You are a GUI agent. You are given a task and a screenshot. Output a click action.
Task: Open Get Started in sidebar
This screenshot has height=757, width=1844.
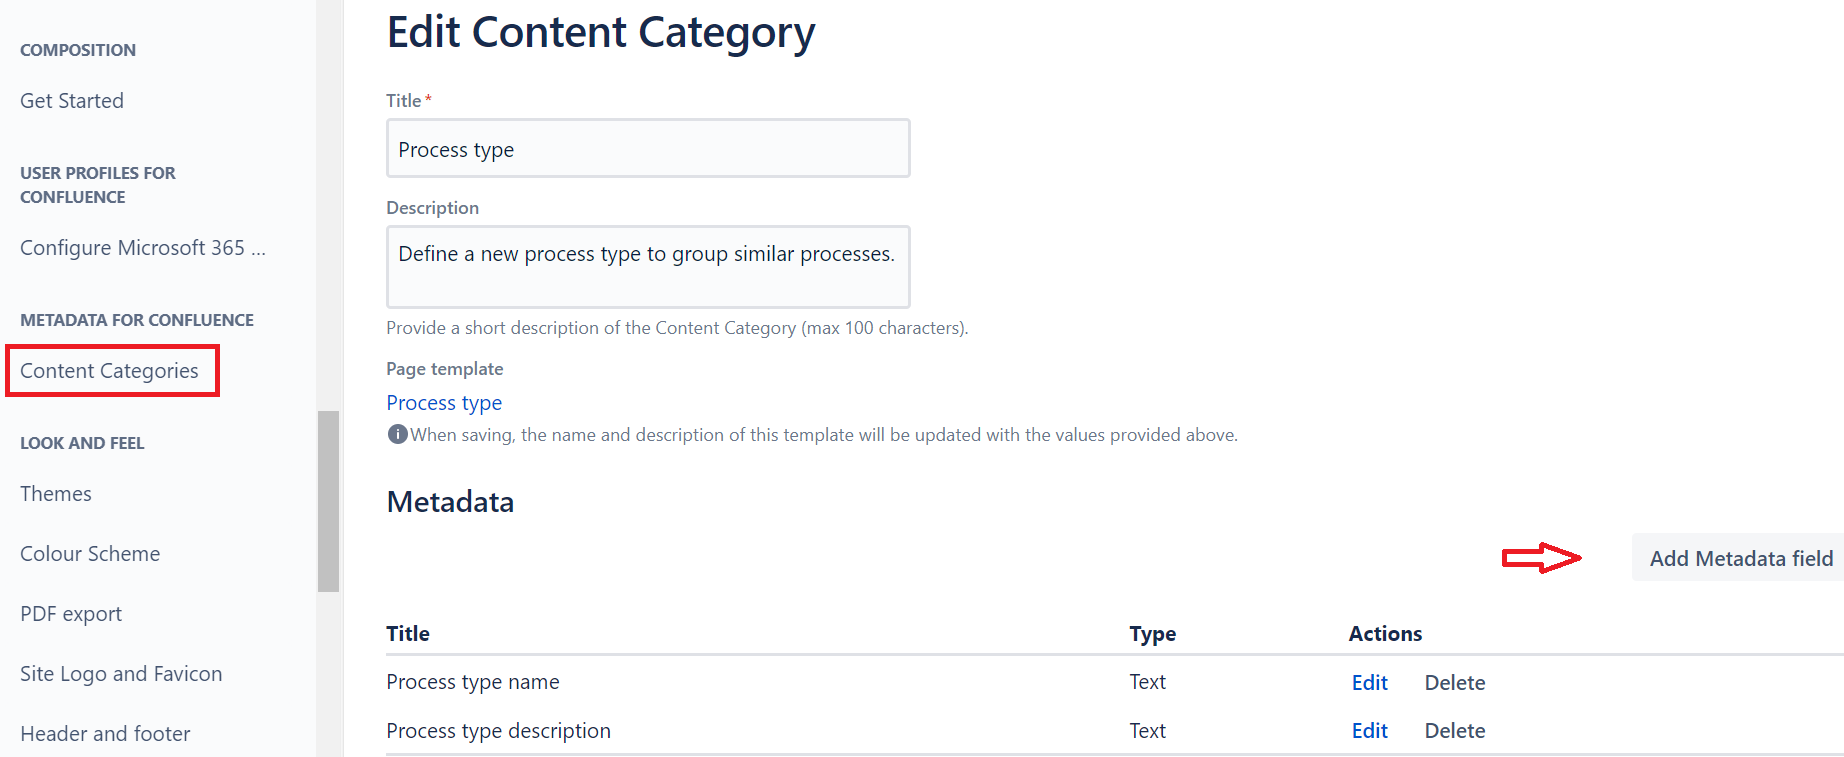coord(72,101)
